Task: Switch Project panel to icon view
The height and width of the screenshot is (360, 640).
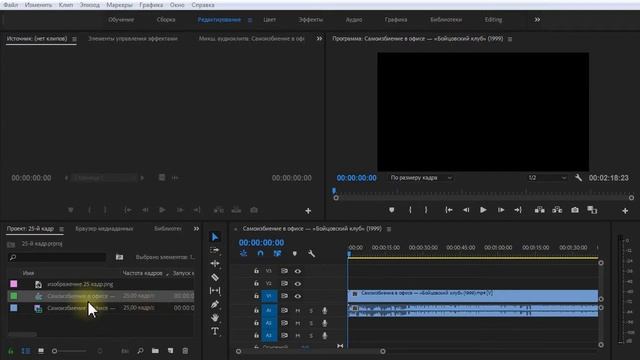Action: coord(41,351)
